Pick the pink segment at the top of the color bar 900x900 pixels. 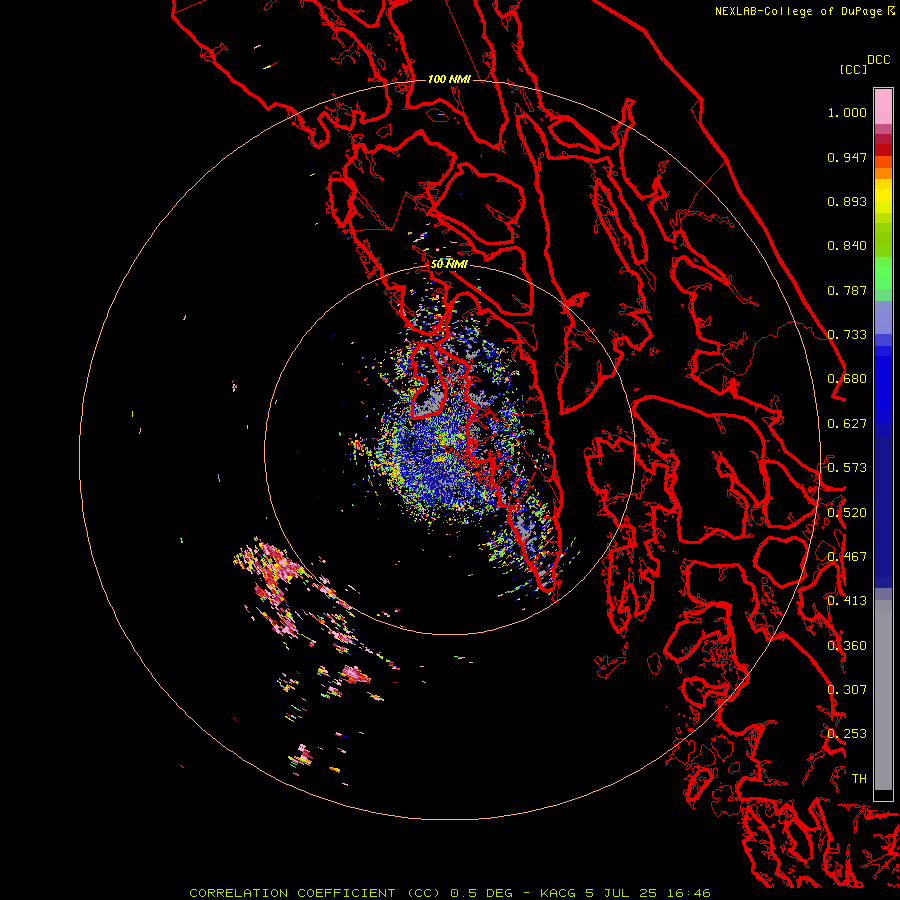point(883,107)
